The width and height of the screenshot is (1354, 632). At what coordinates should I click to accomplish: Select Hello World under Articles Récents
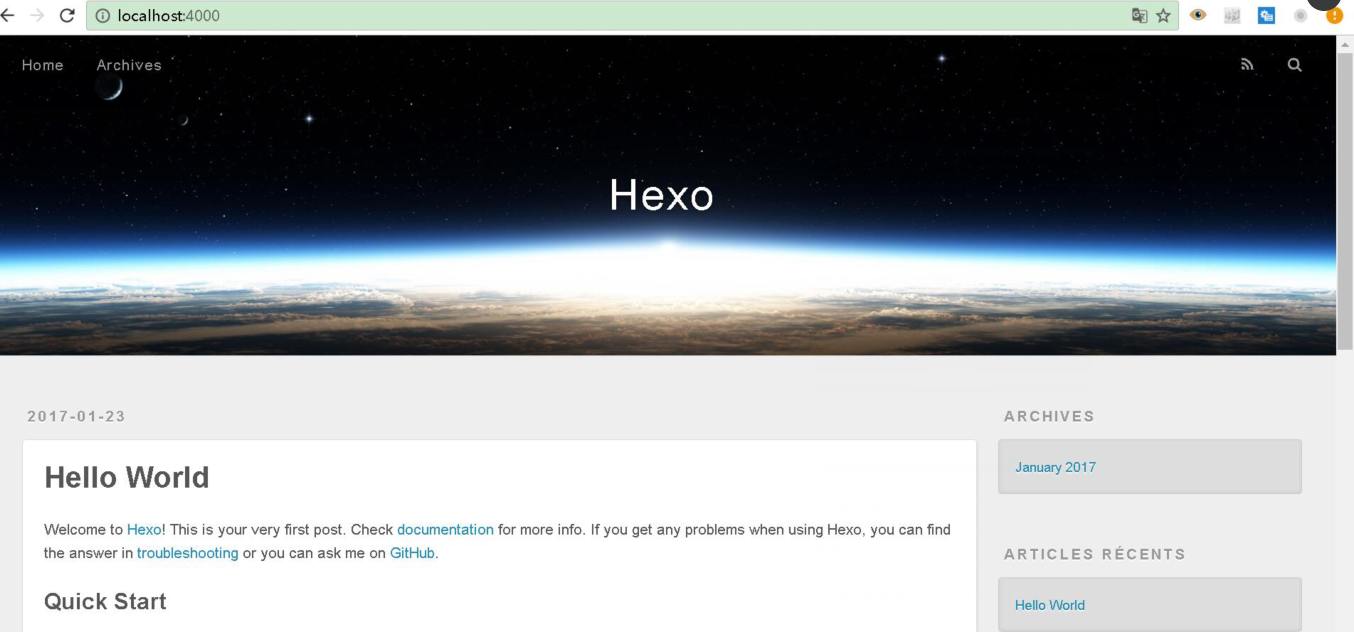pyautogui.click(x=1049, y=605)
